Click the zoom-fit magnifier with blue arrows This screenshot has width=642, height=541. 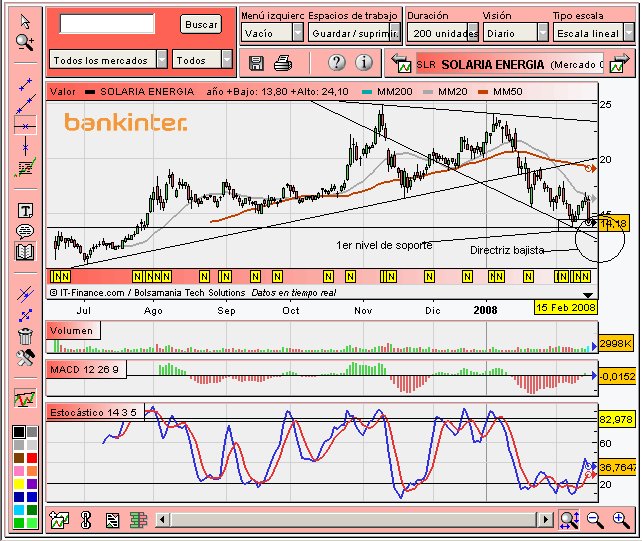[570, 520]
